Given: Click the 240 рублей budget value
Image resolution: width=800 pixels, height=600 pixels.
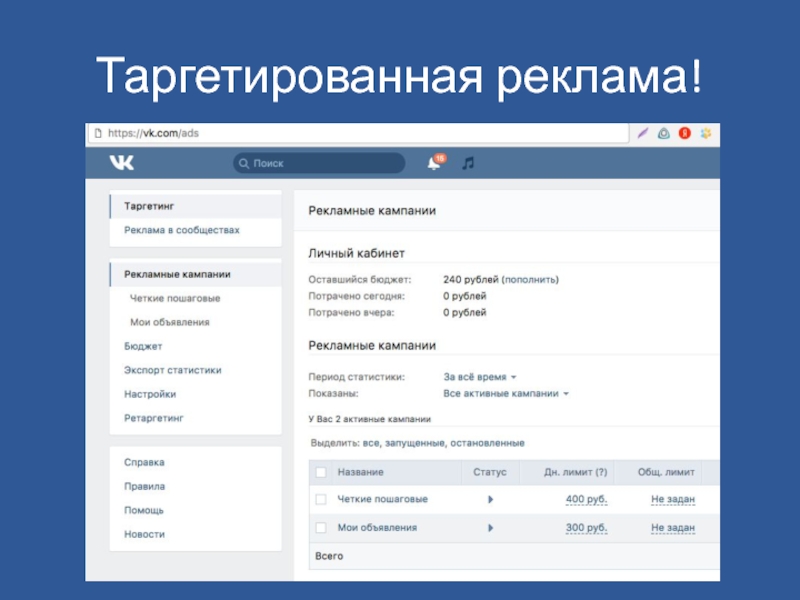Looking at the screenshot, I should 470,280.
